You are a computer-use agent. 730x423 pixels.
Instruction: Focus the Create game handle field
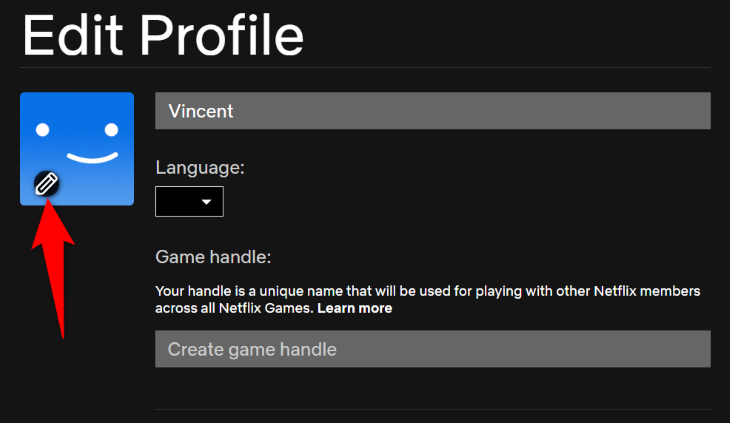tap(432, 349)
